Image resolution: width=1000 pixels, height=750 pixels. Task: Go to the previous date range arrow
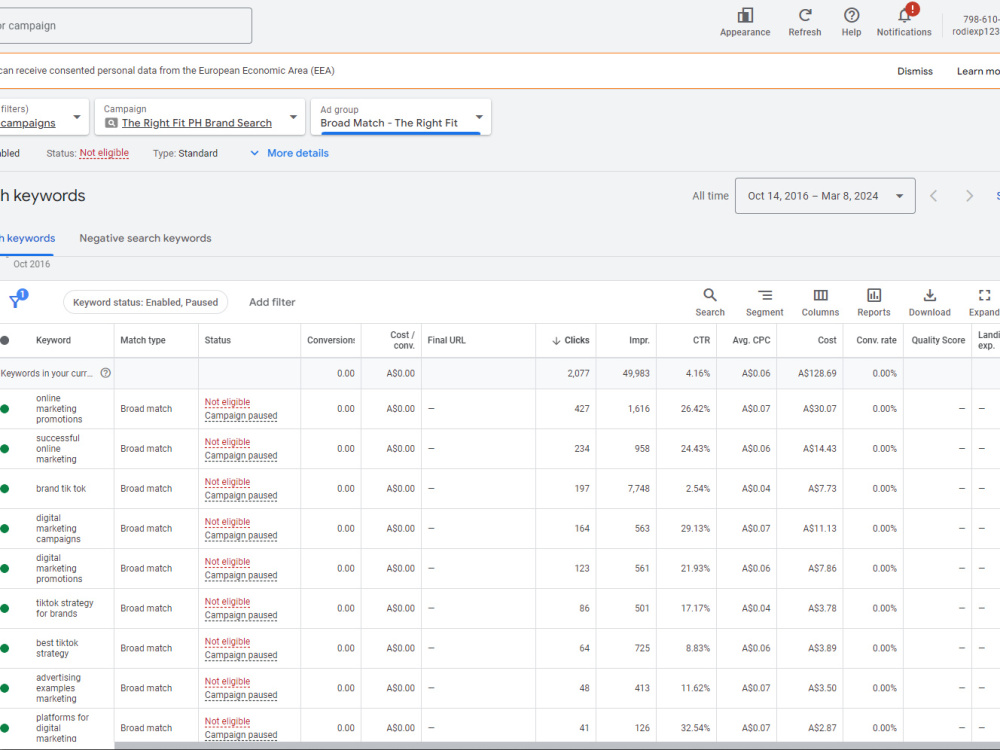934,196
